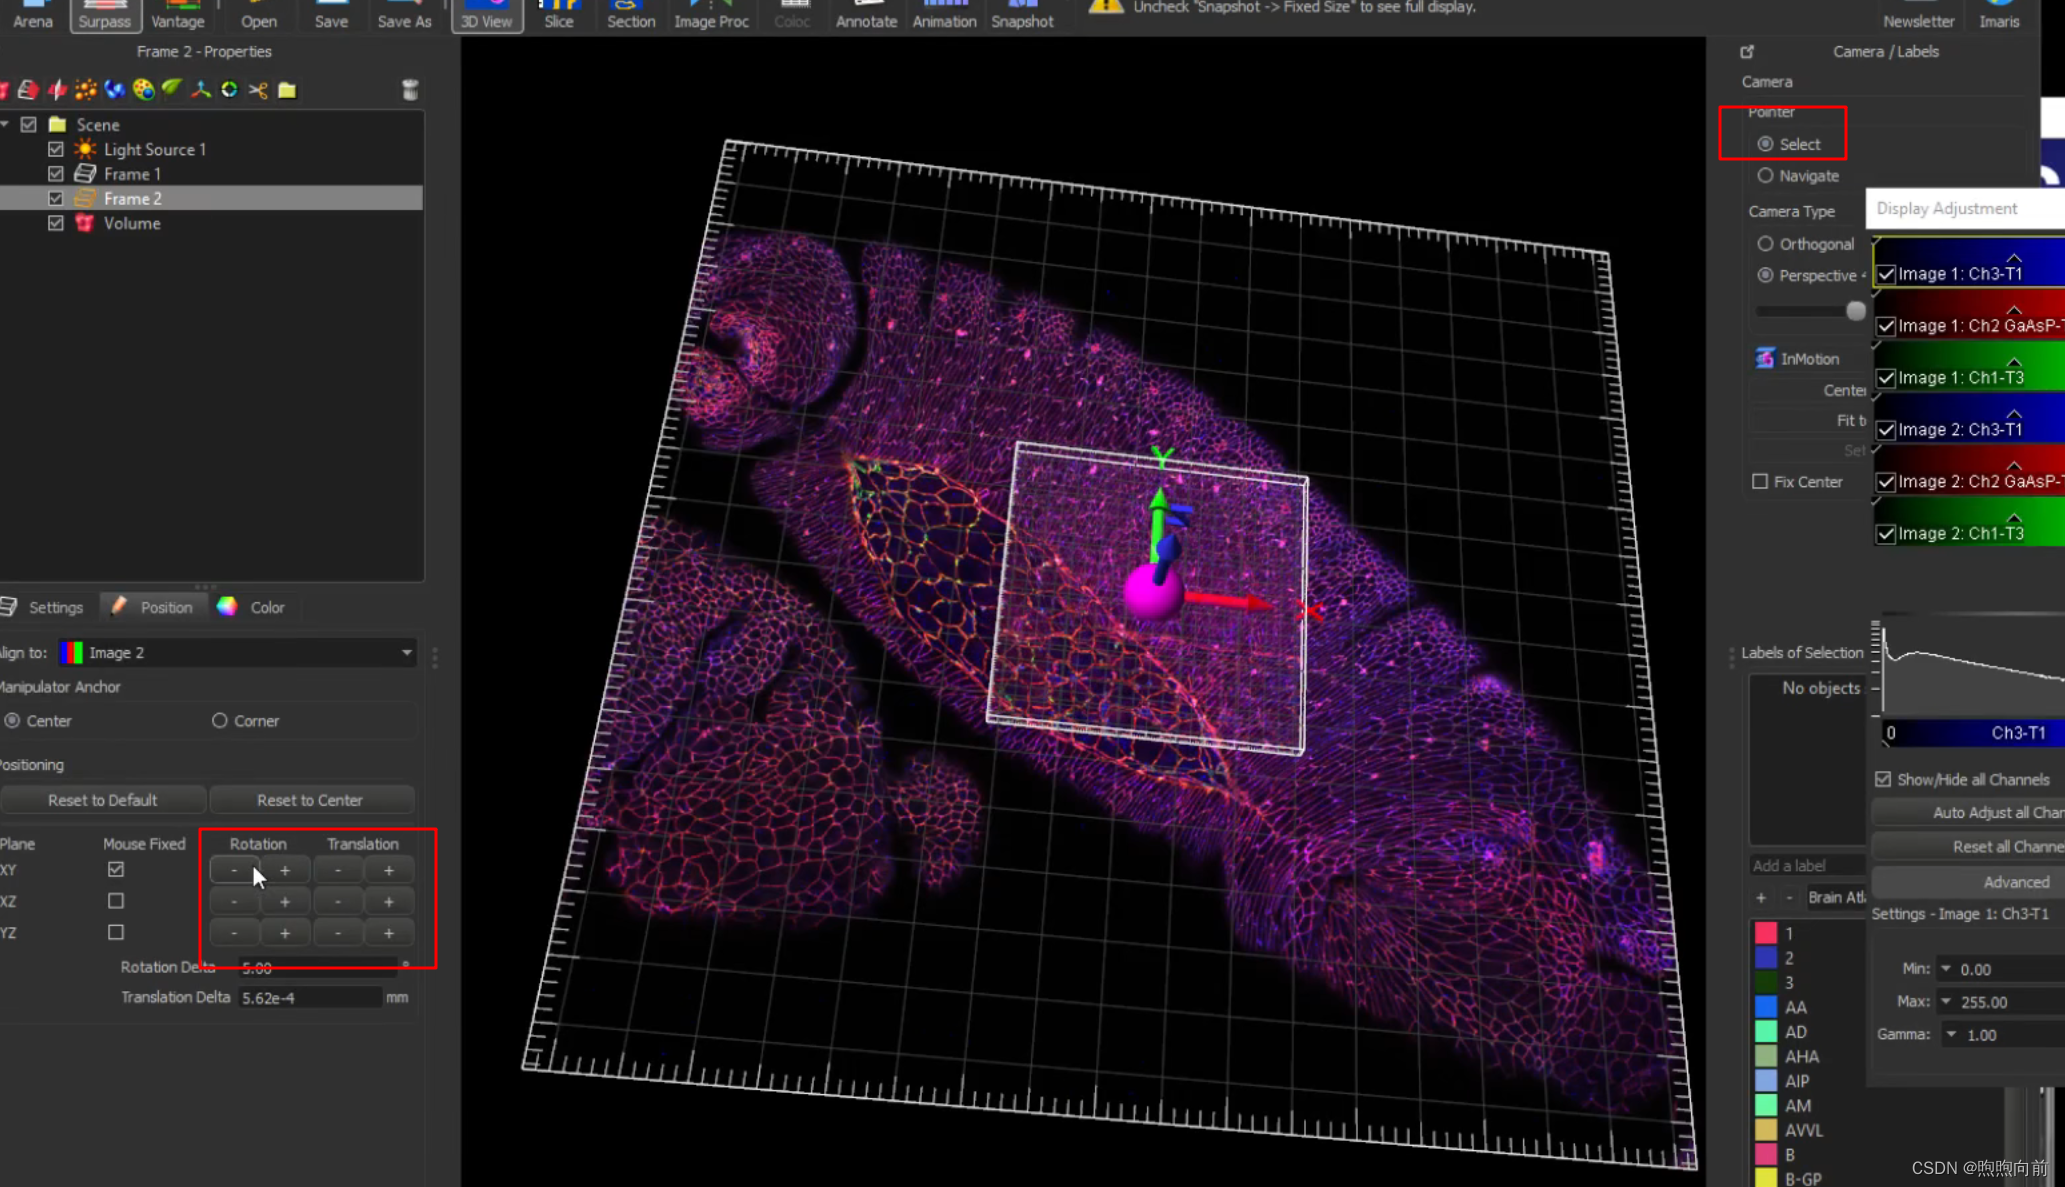Click the Reset to Center button

coord(309,800)
